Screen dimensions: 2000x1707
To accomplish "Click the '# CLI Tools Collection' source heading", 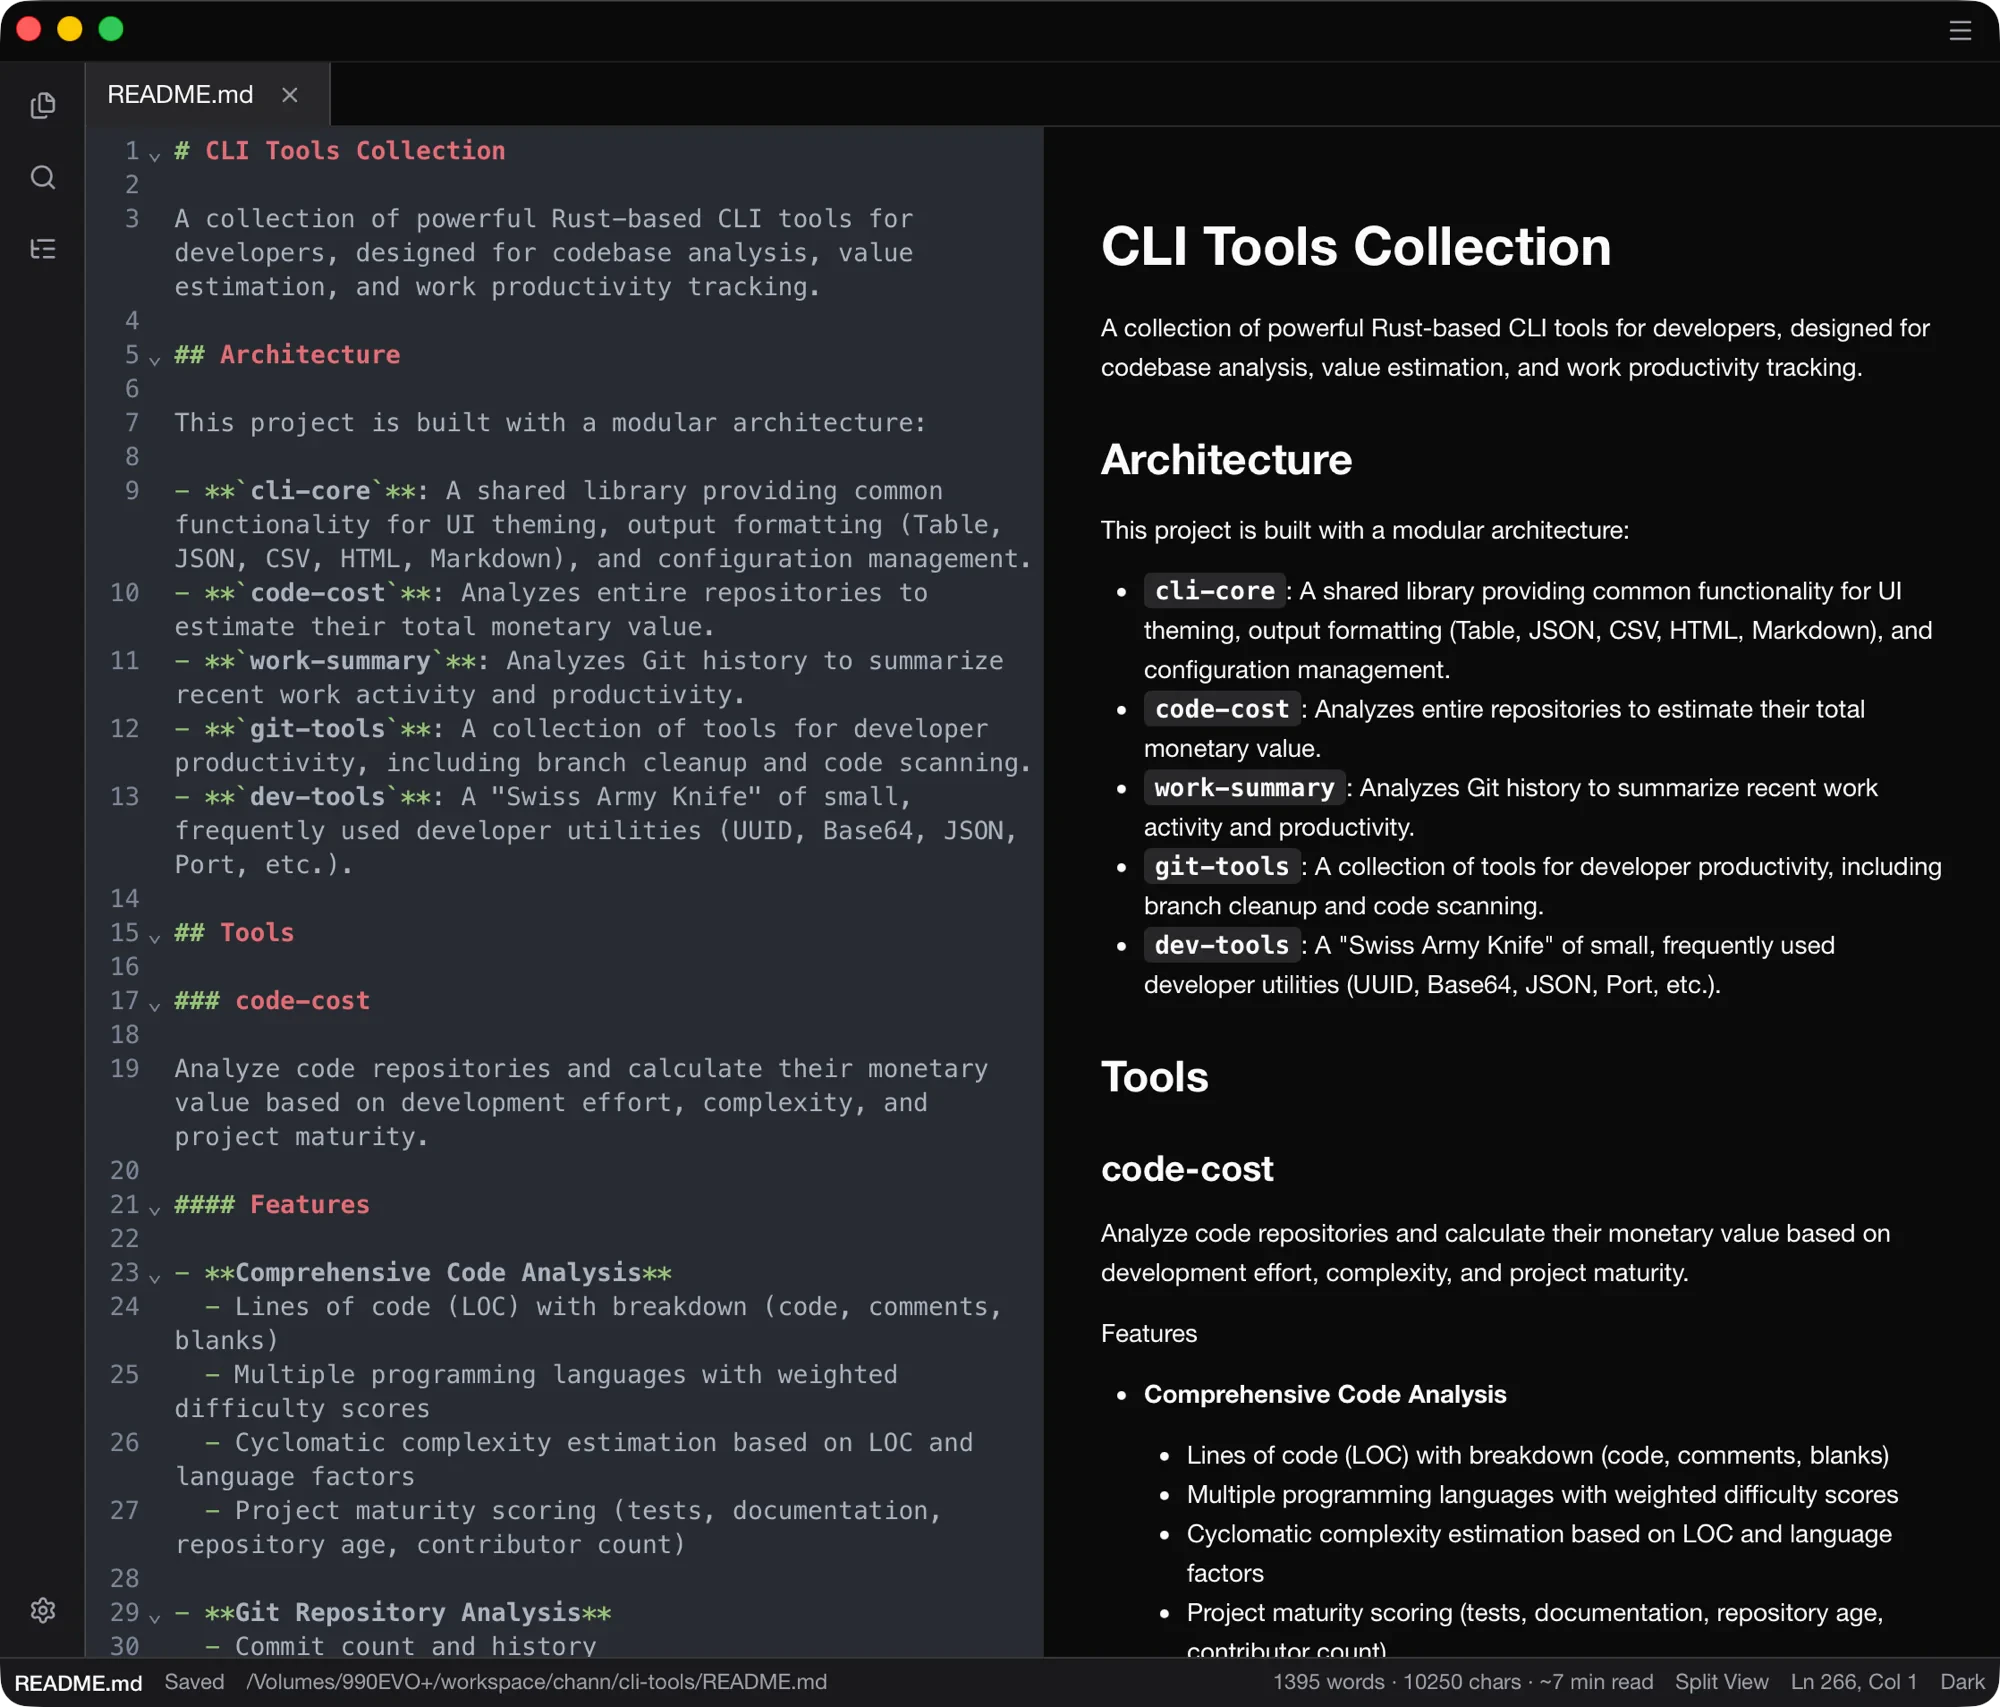I will 340,151.
